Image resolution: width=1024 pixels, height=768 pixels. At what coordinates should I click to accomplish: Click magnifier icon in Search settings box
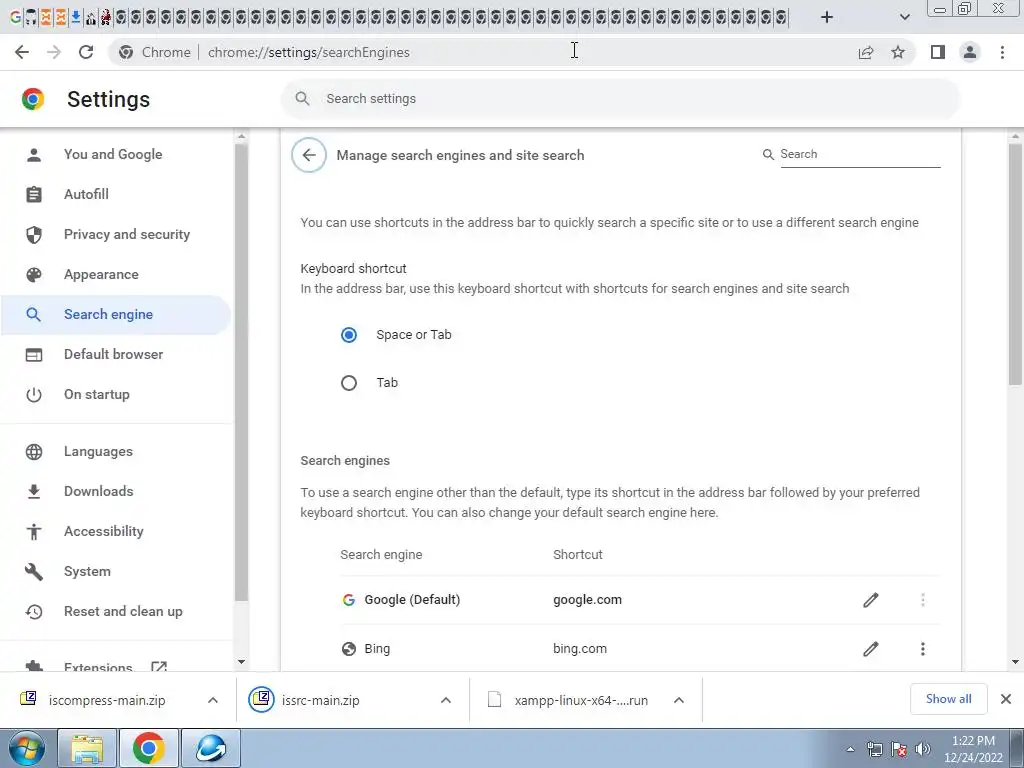click(302, 99)
